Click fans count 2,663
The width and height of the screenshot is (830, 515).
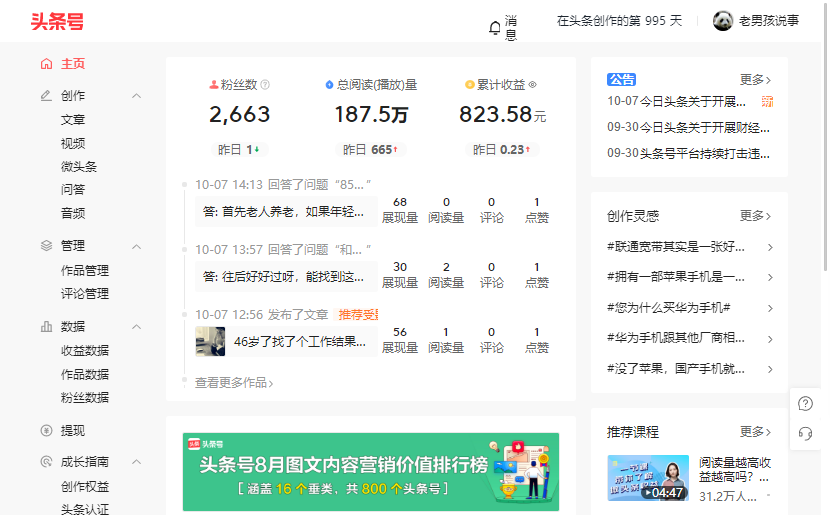tap(239, 114)
